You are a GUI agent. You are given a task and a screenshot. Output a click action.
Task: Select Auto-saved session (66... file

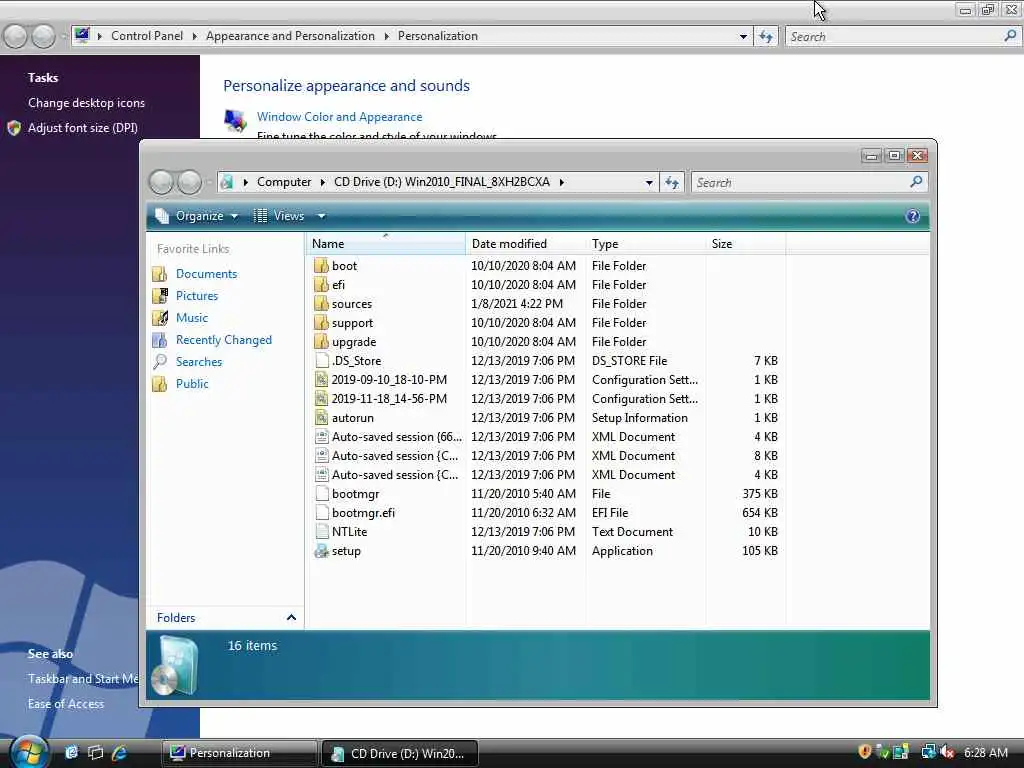pos(396,436)
